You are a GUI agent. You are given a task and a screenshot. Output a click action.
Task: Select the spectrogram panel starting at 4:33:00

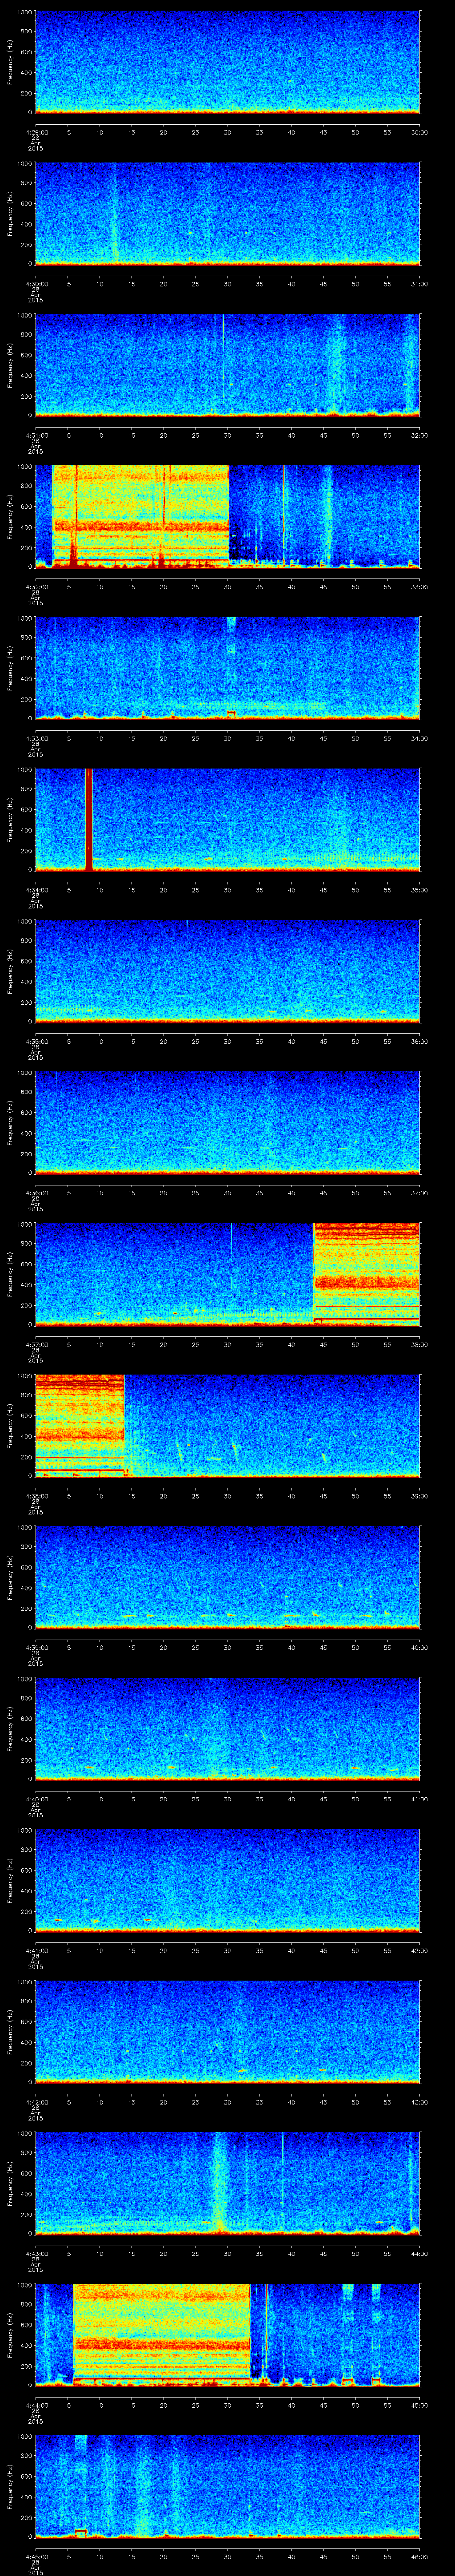227,668
